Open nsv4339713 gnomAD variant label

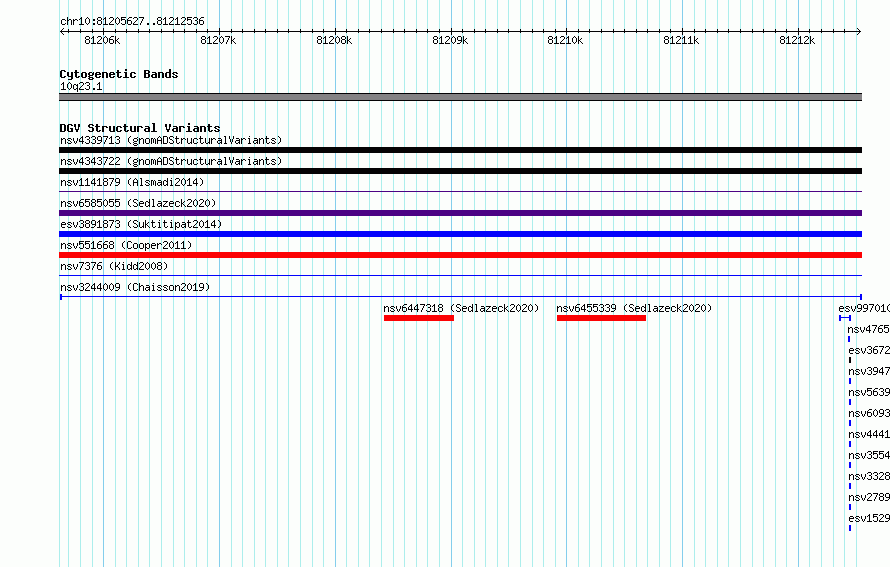(x=171, y=140)
